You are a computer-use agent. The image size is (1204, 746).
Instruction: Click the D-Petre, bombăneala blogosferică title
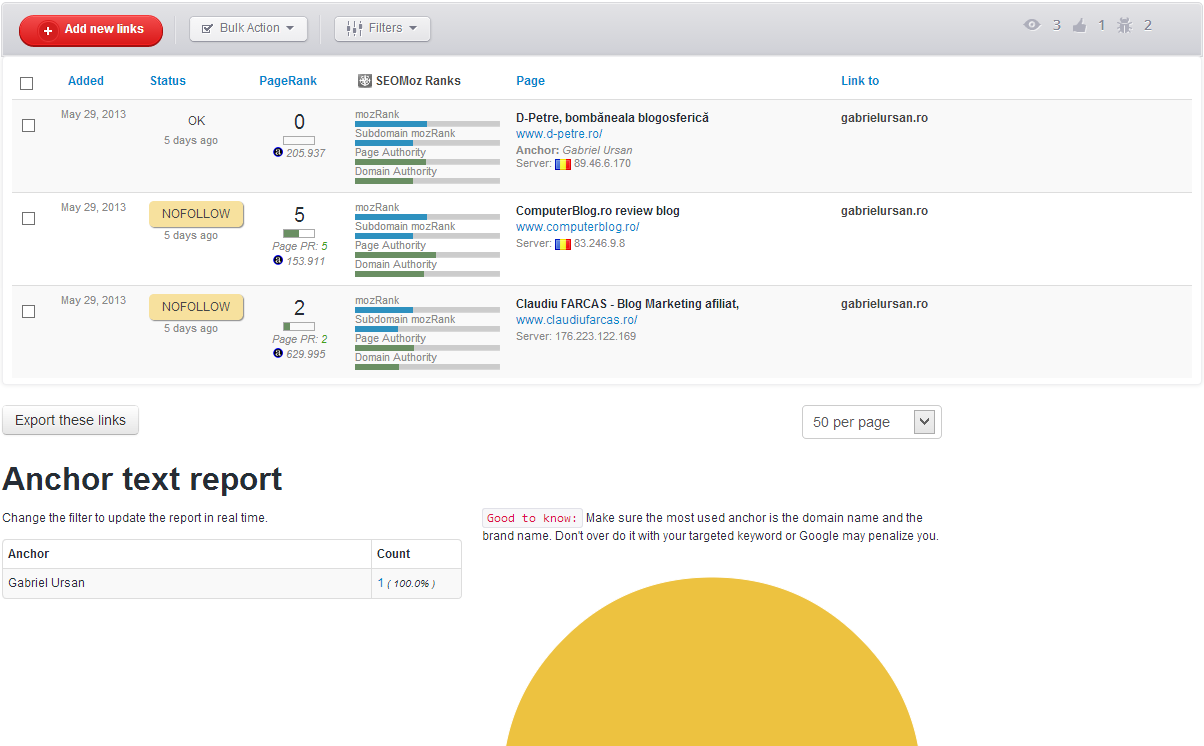pos(612,118)
